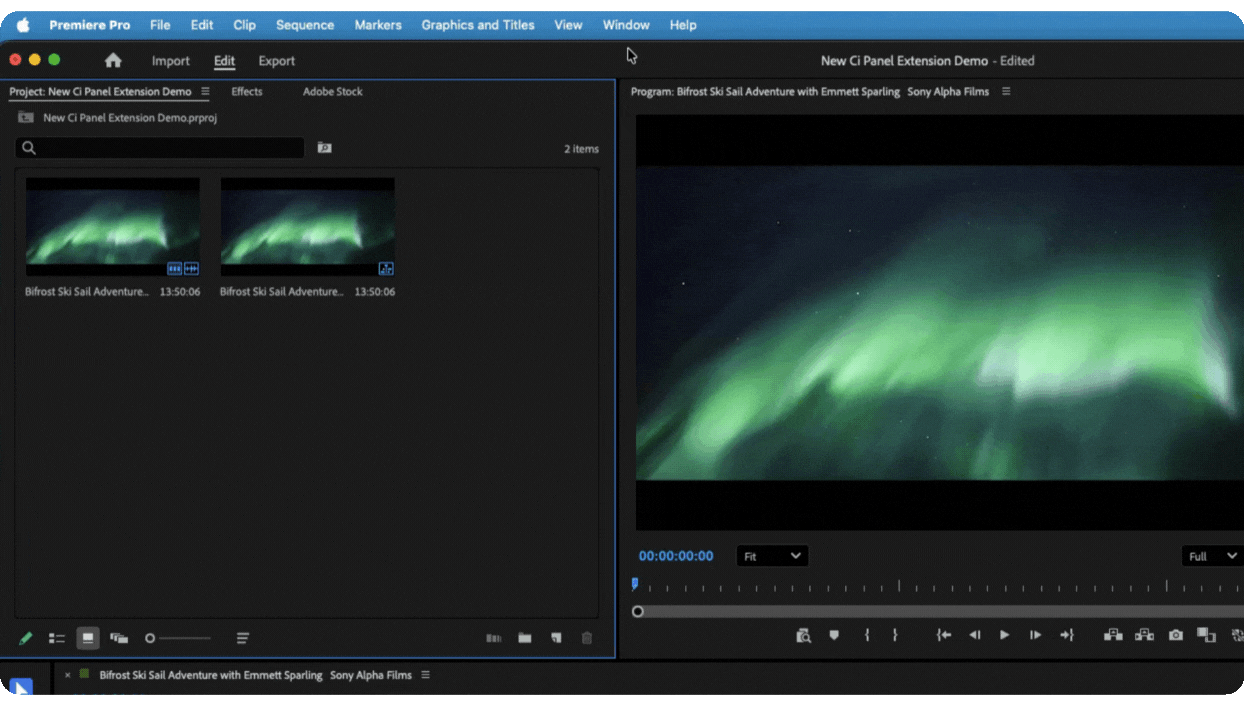Select the Bifrost Ski Sail Adventure timeline tab
Viewport: 1244px width, 706px height.
(255, 675)
